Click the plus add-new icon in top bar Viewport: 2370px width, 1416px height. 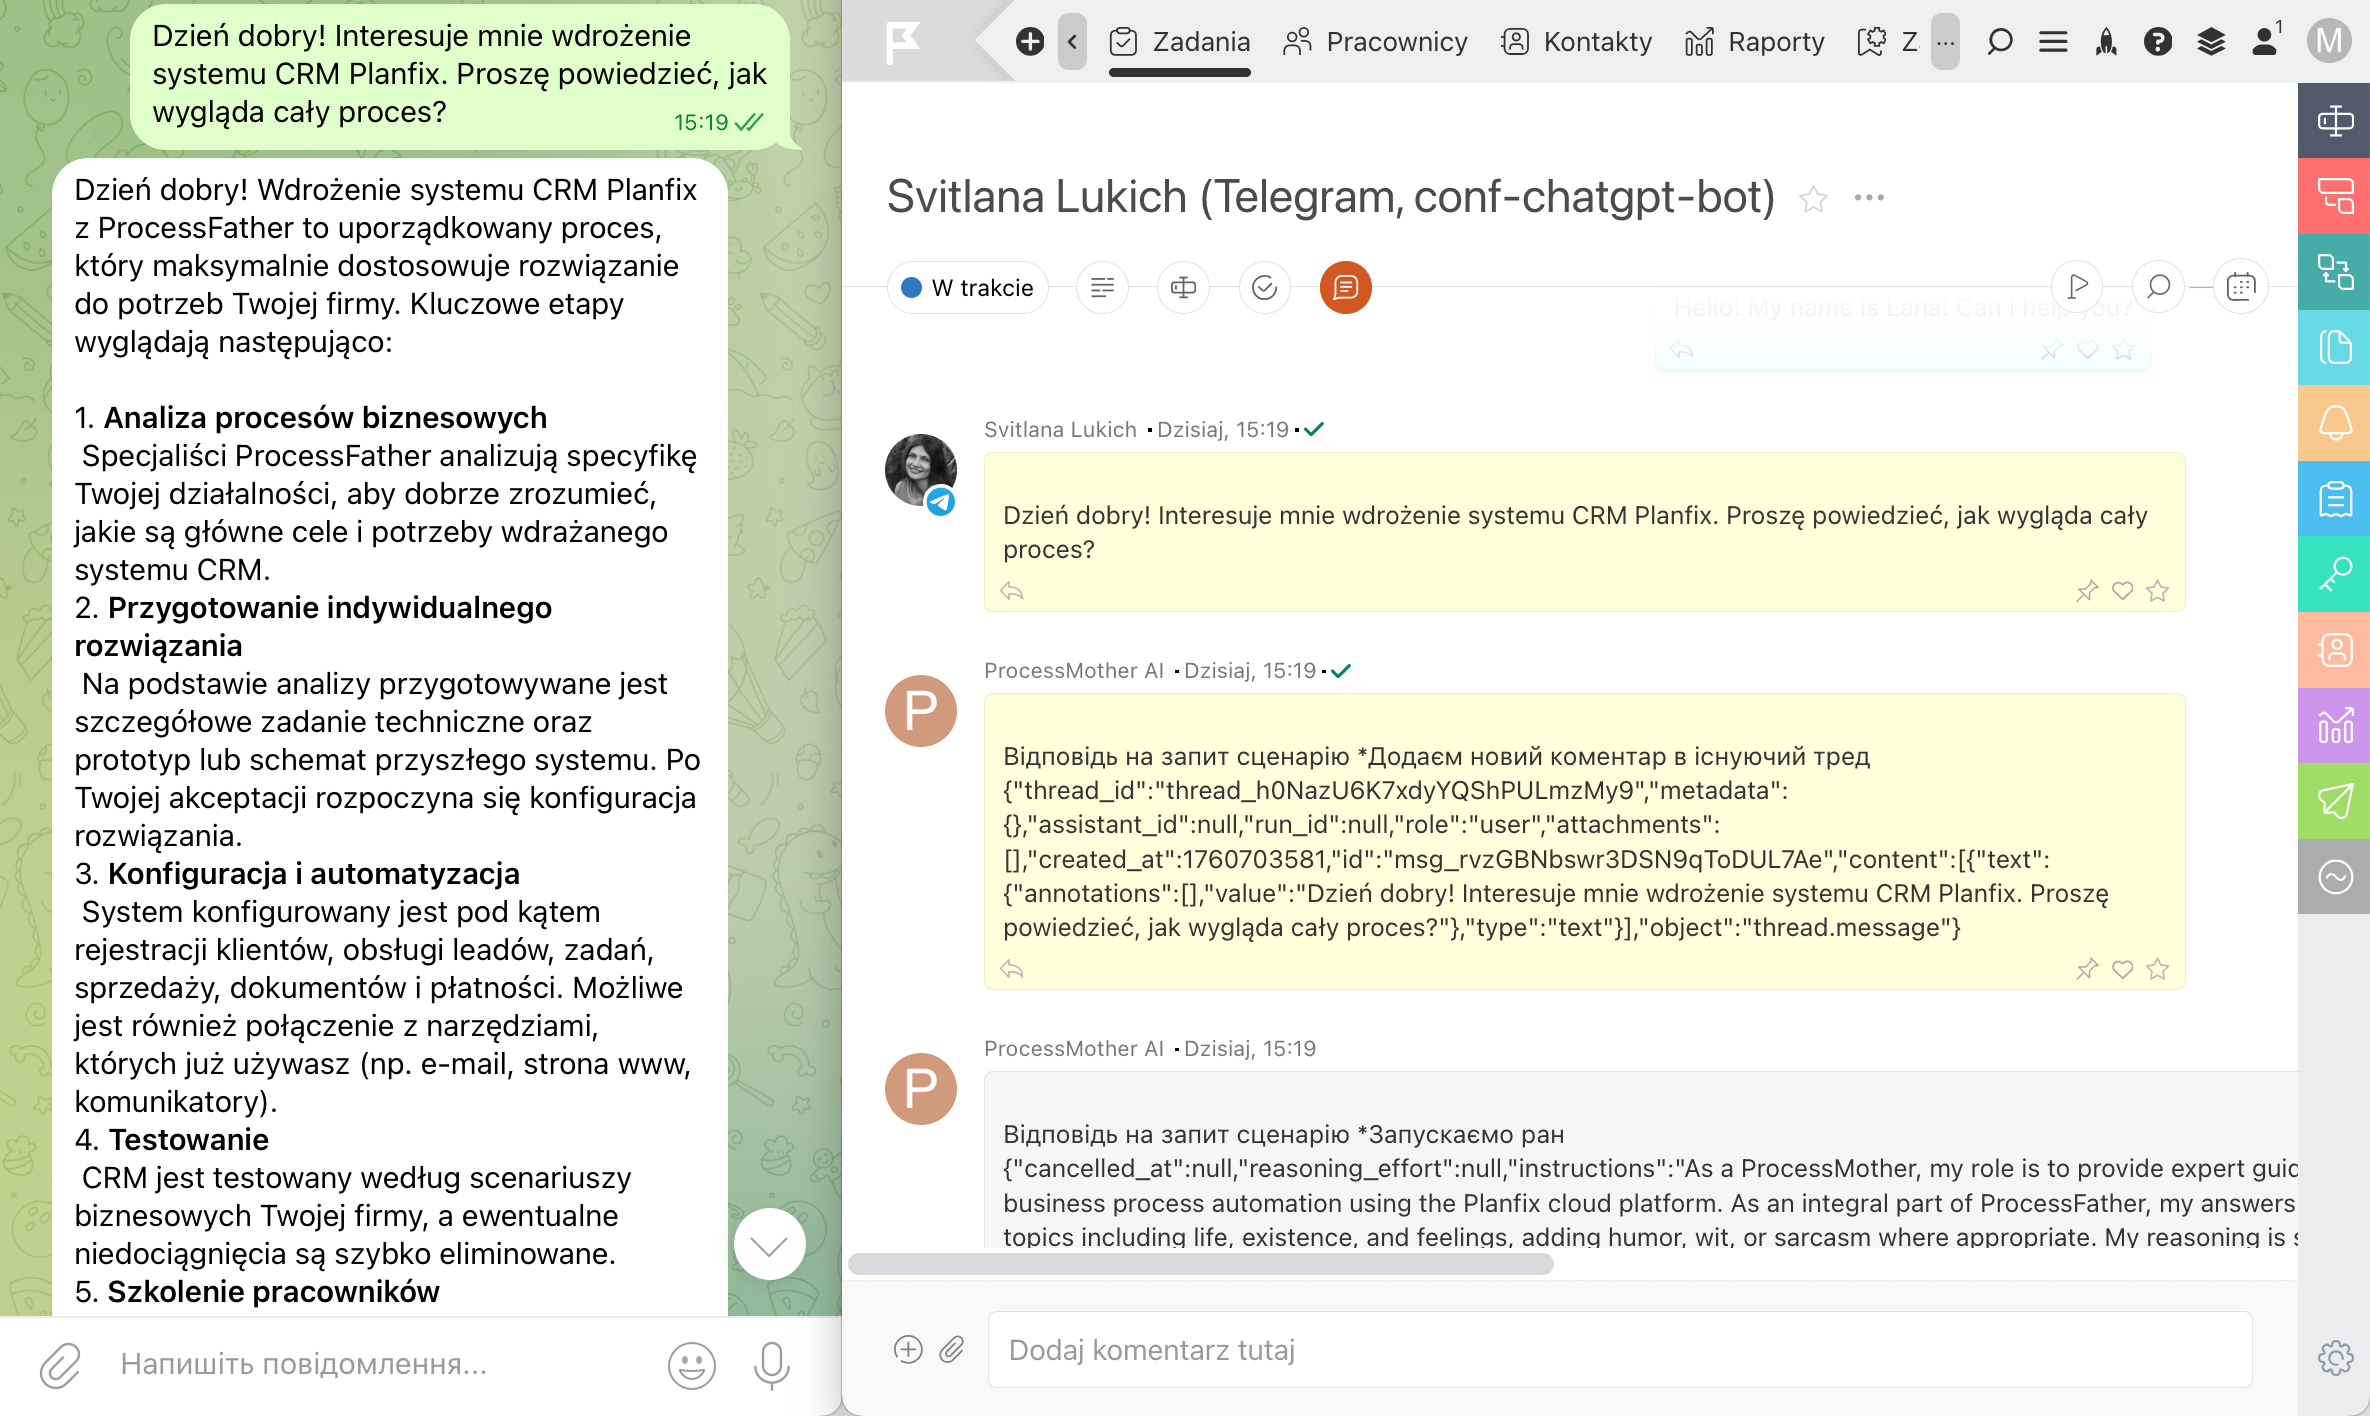pyautogui.click(x=1029, y=42)
